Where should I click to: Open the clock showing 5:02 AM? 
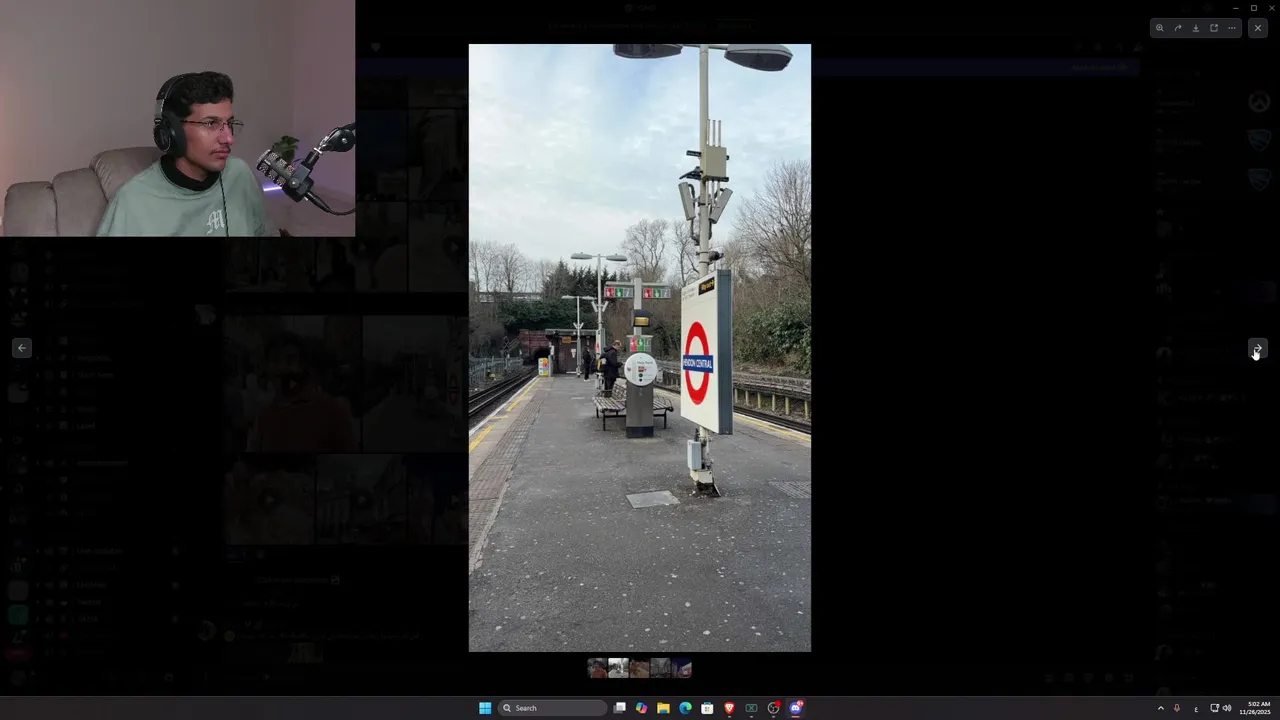(1255, 708)
